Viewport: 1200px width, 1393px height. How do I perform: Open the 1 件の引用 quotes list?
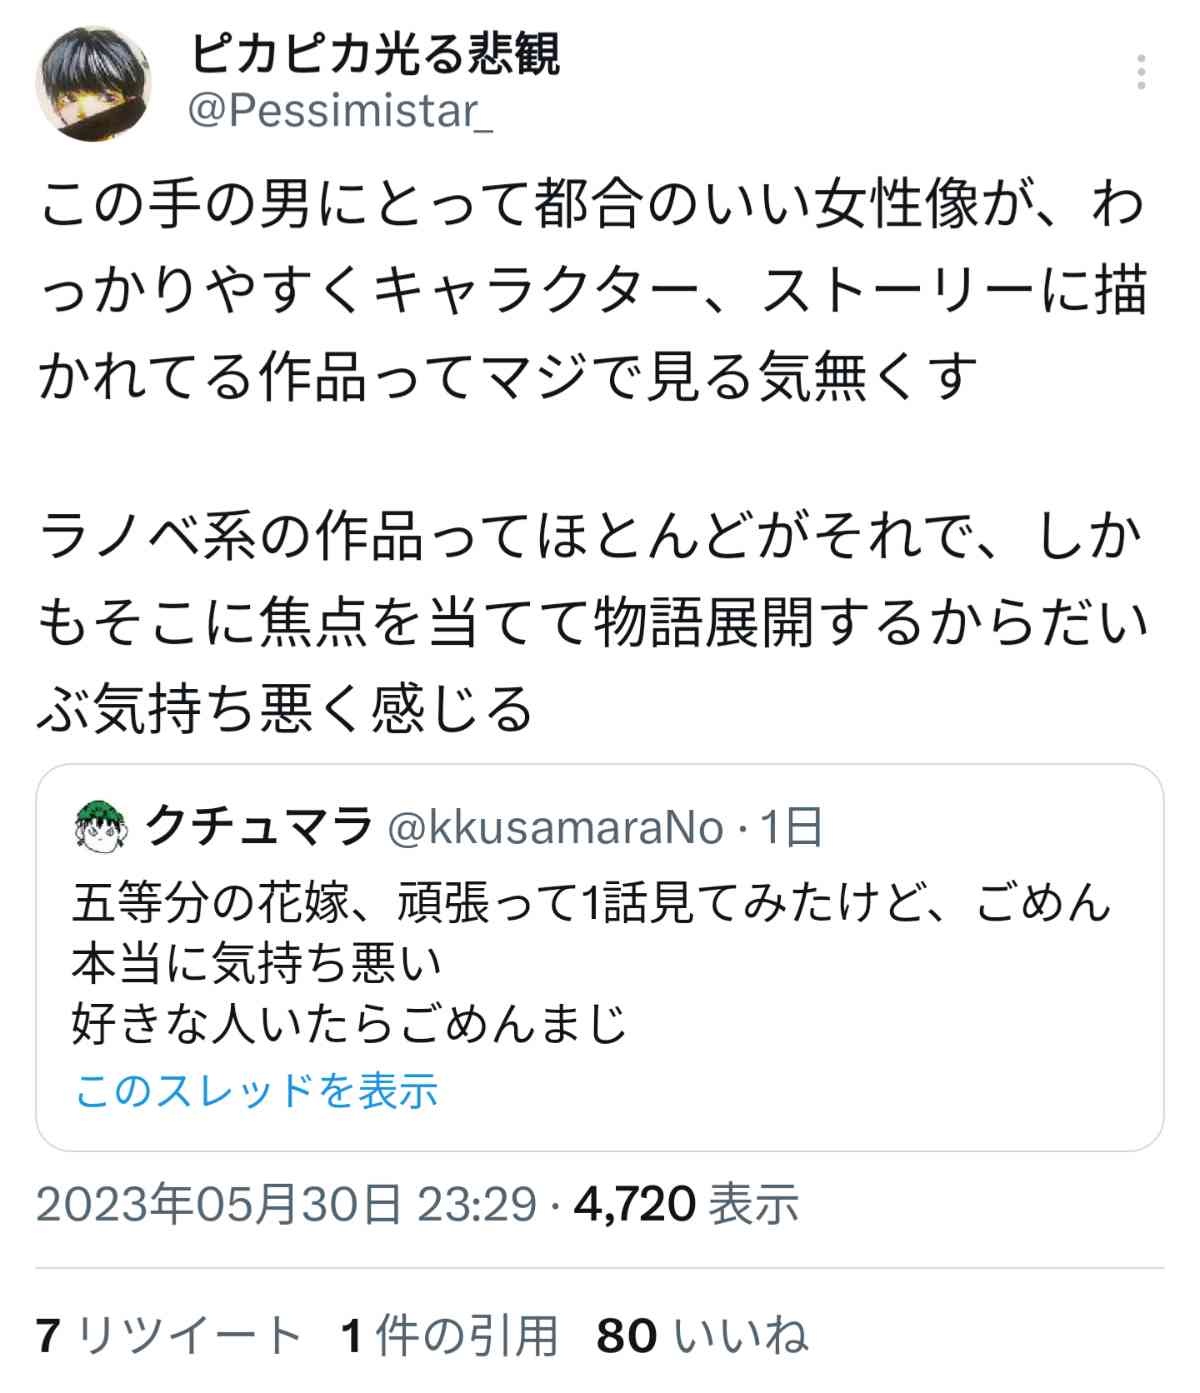(x=449, y=1336)
